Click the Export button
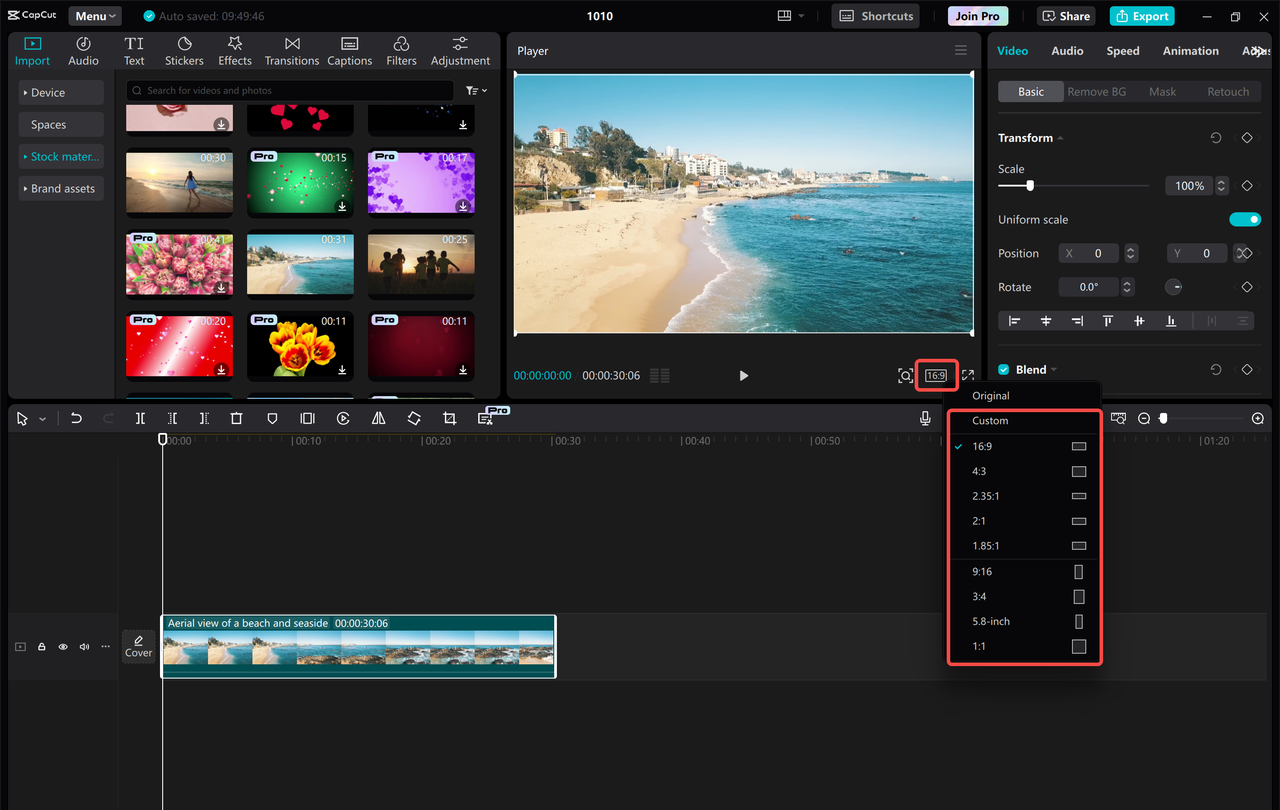This screenshot has height=810, width=1280. [x=1141, y=16]
